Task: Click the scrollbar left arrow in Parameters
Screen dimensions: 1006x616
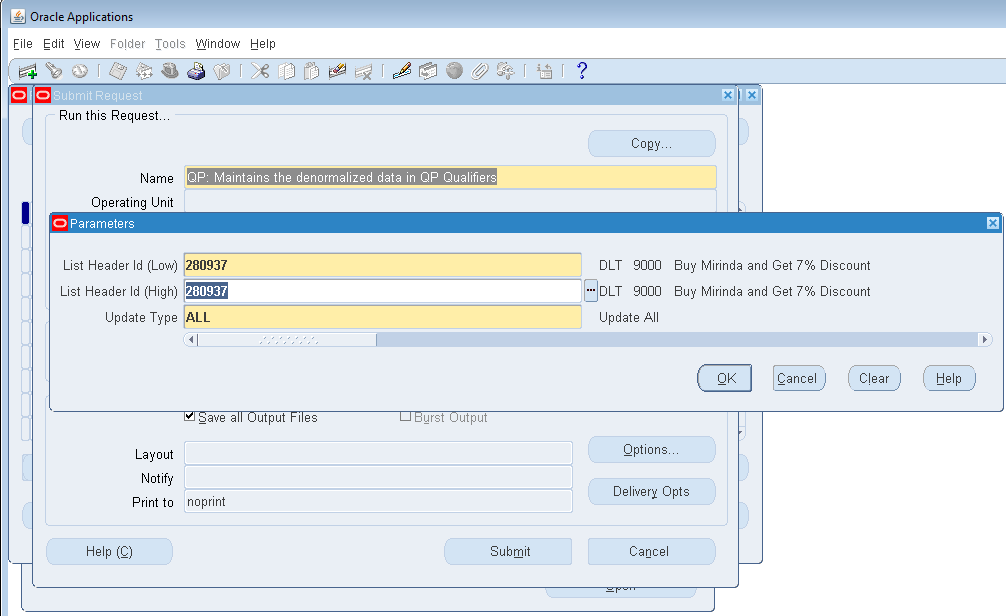Action: pos(191,339)
